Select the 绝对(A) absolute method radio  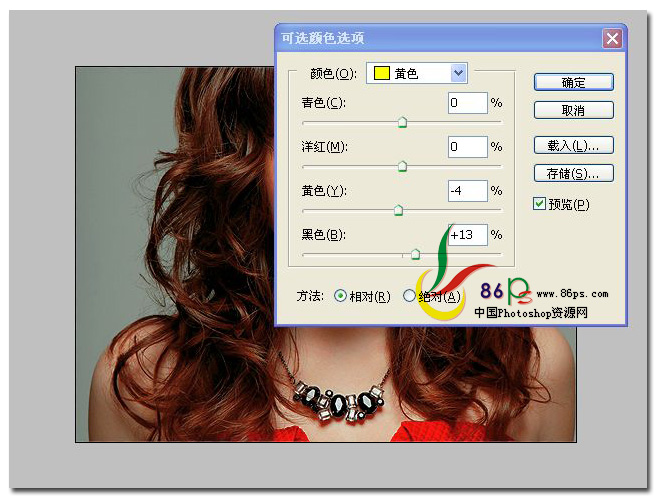coord(409,296)
